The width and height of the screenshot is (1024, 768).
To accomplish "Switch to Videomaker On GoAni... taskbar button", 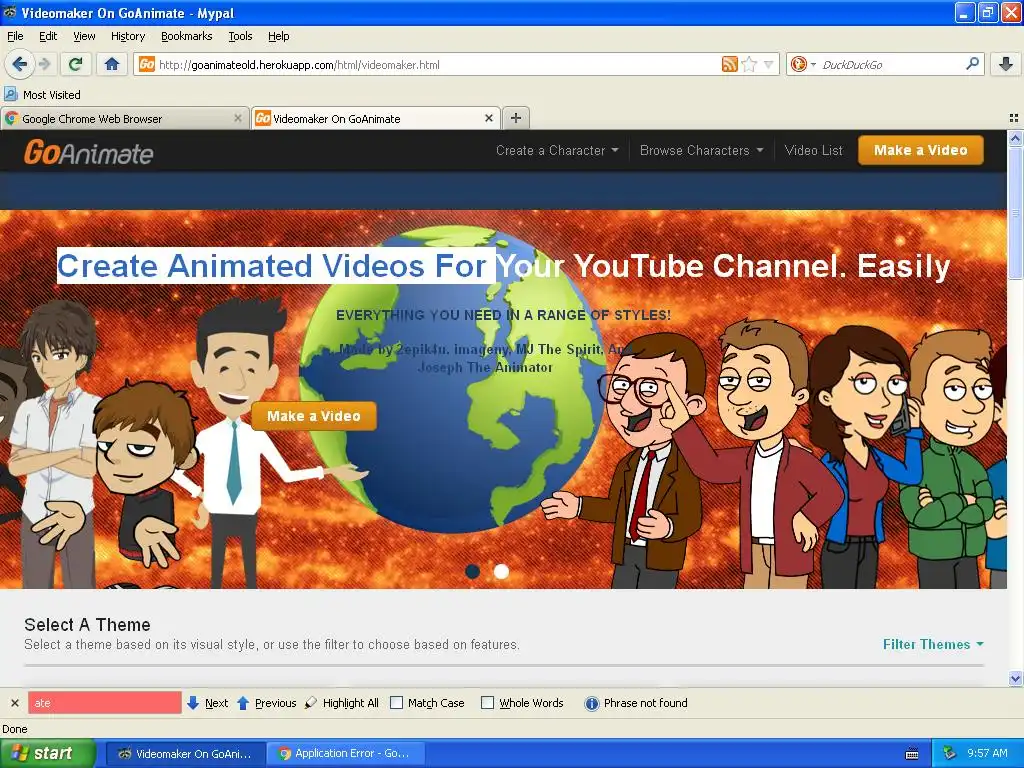I will [x=185, y=754].
